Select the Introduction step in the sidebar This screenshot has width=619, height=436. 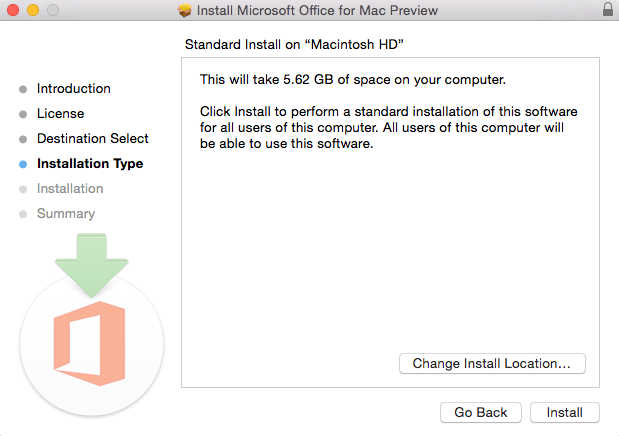tap(74, 89)
